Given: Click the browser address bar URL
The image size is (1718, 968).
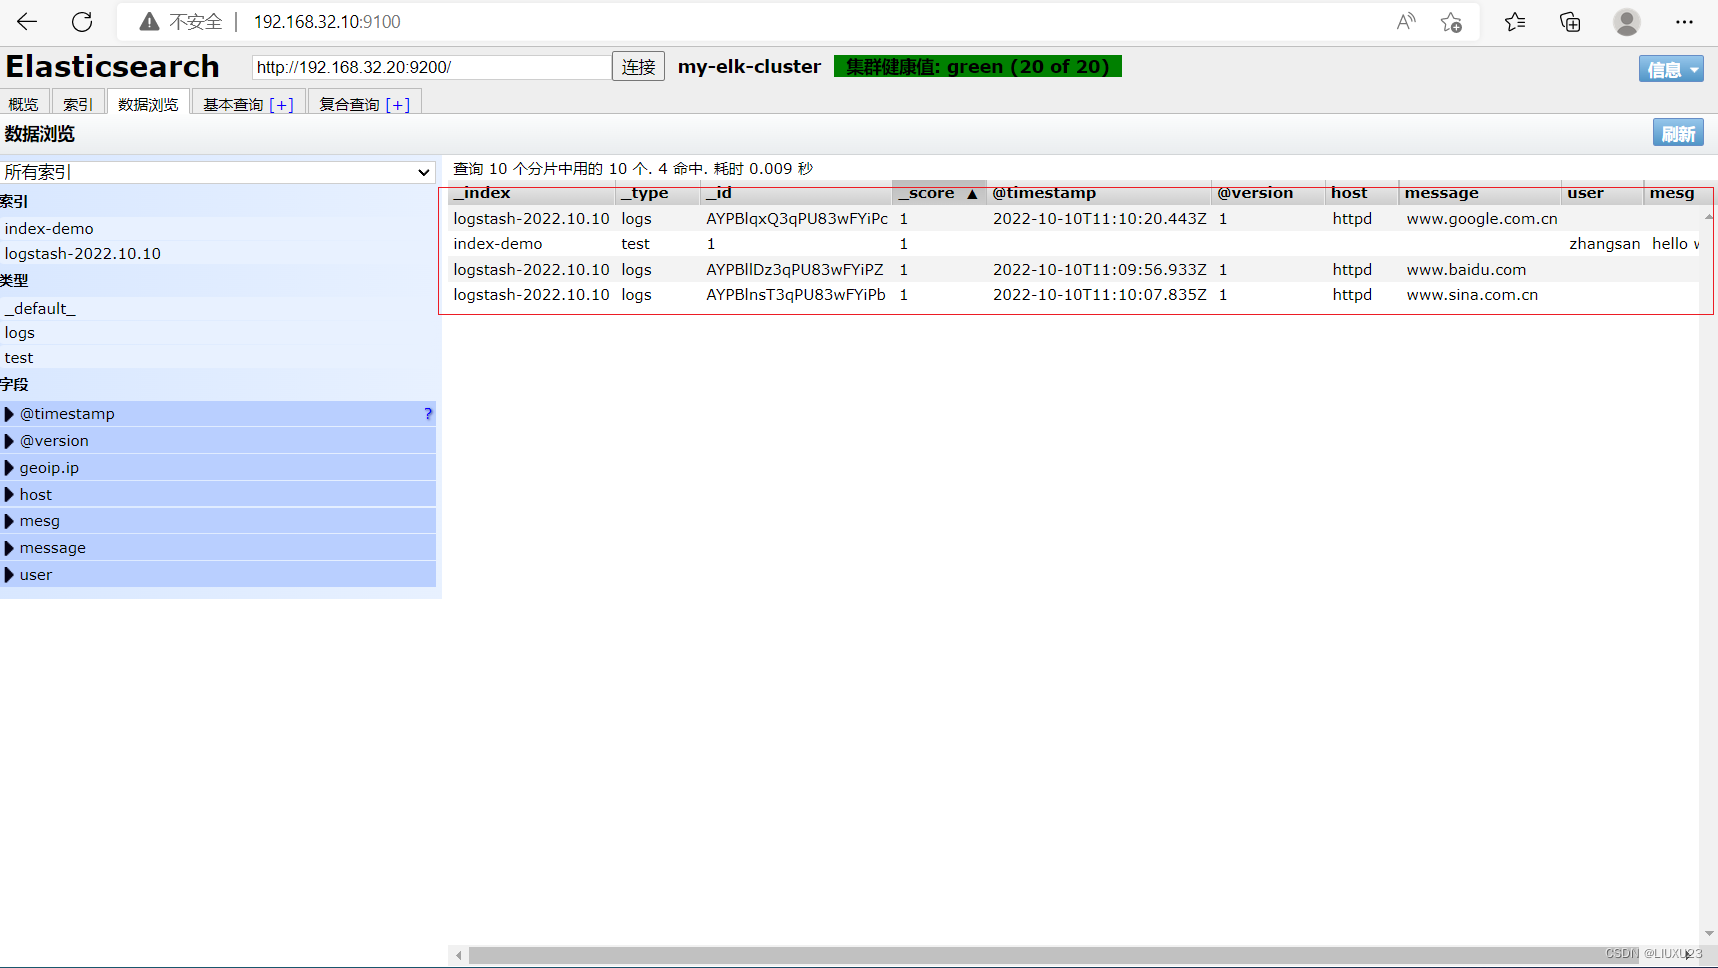Looking at the screenshot, I should pyautogui.click(x=327, y=21).
